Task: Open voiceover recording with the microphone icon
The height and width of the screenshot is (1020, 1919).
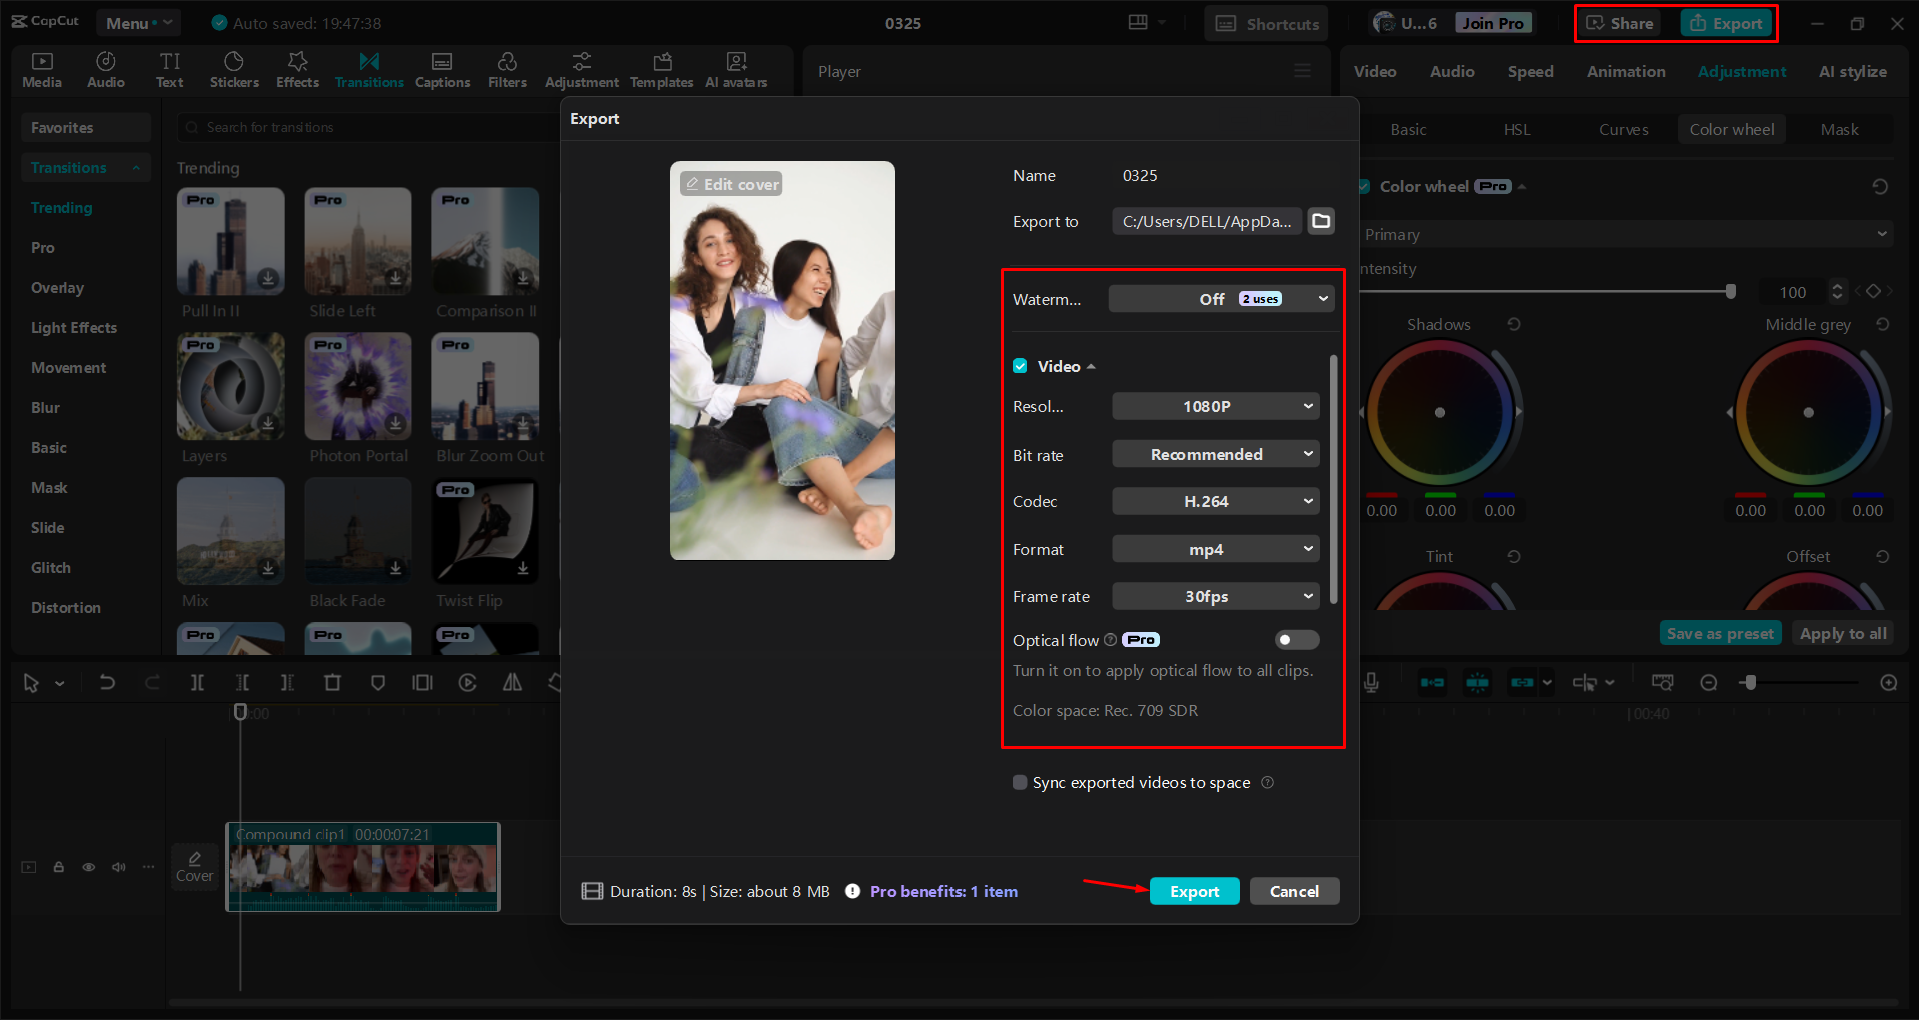Action: pyautogui.click(x=1370, y=682)
